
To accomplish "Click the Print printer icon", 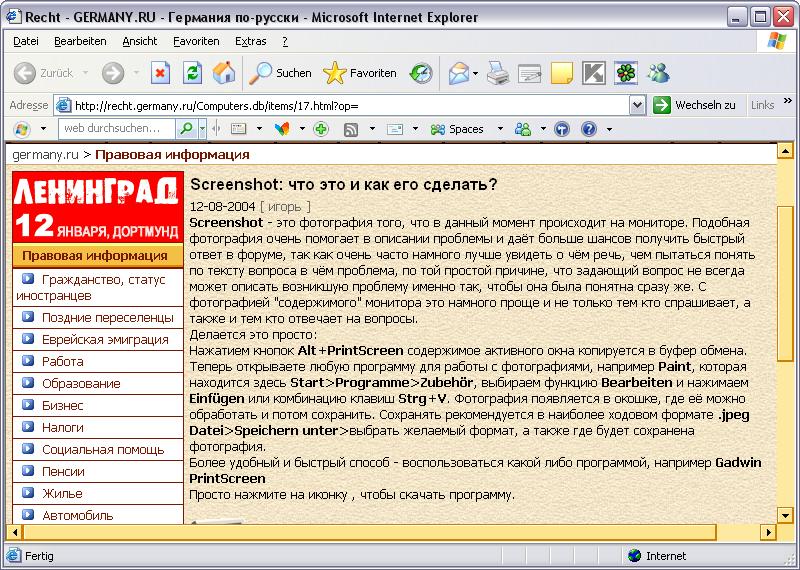I will 497,73.
